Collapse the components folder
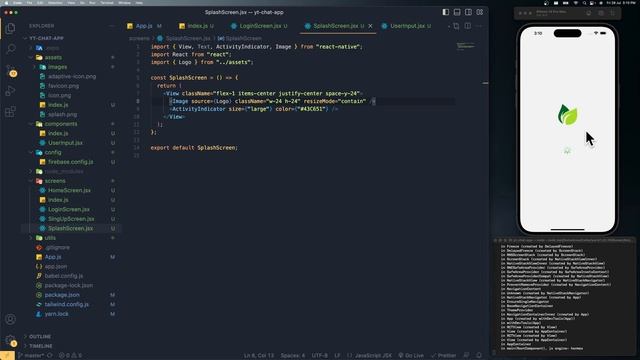Screen dimensions: 640x360 point(60,124)
